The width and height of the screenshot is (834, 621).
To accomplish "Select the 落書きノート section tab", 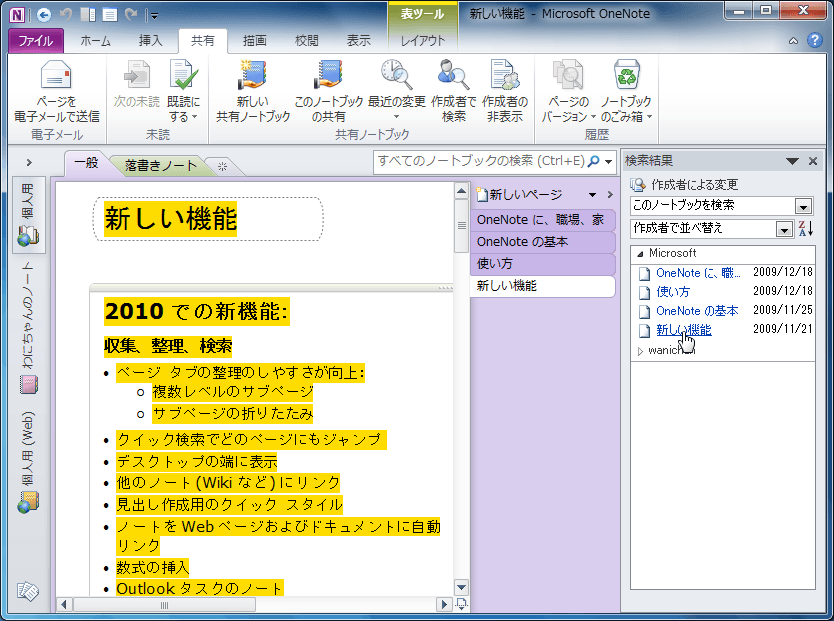I will tap(161, 166).
